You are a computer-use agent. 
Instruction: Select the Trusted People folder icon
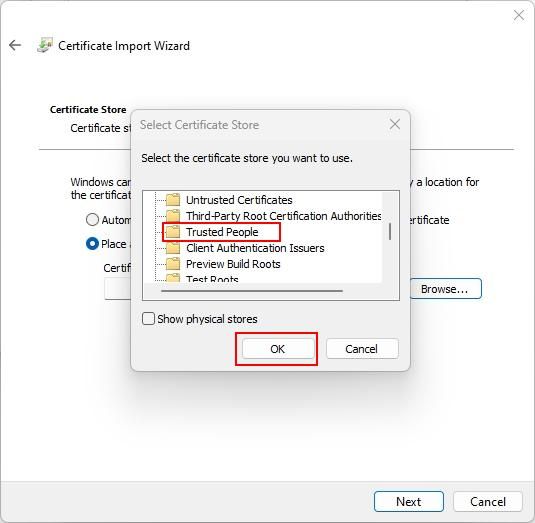(x=173, y=232)
